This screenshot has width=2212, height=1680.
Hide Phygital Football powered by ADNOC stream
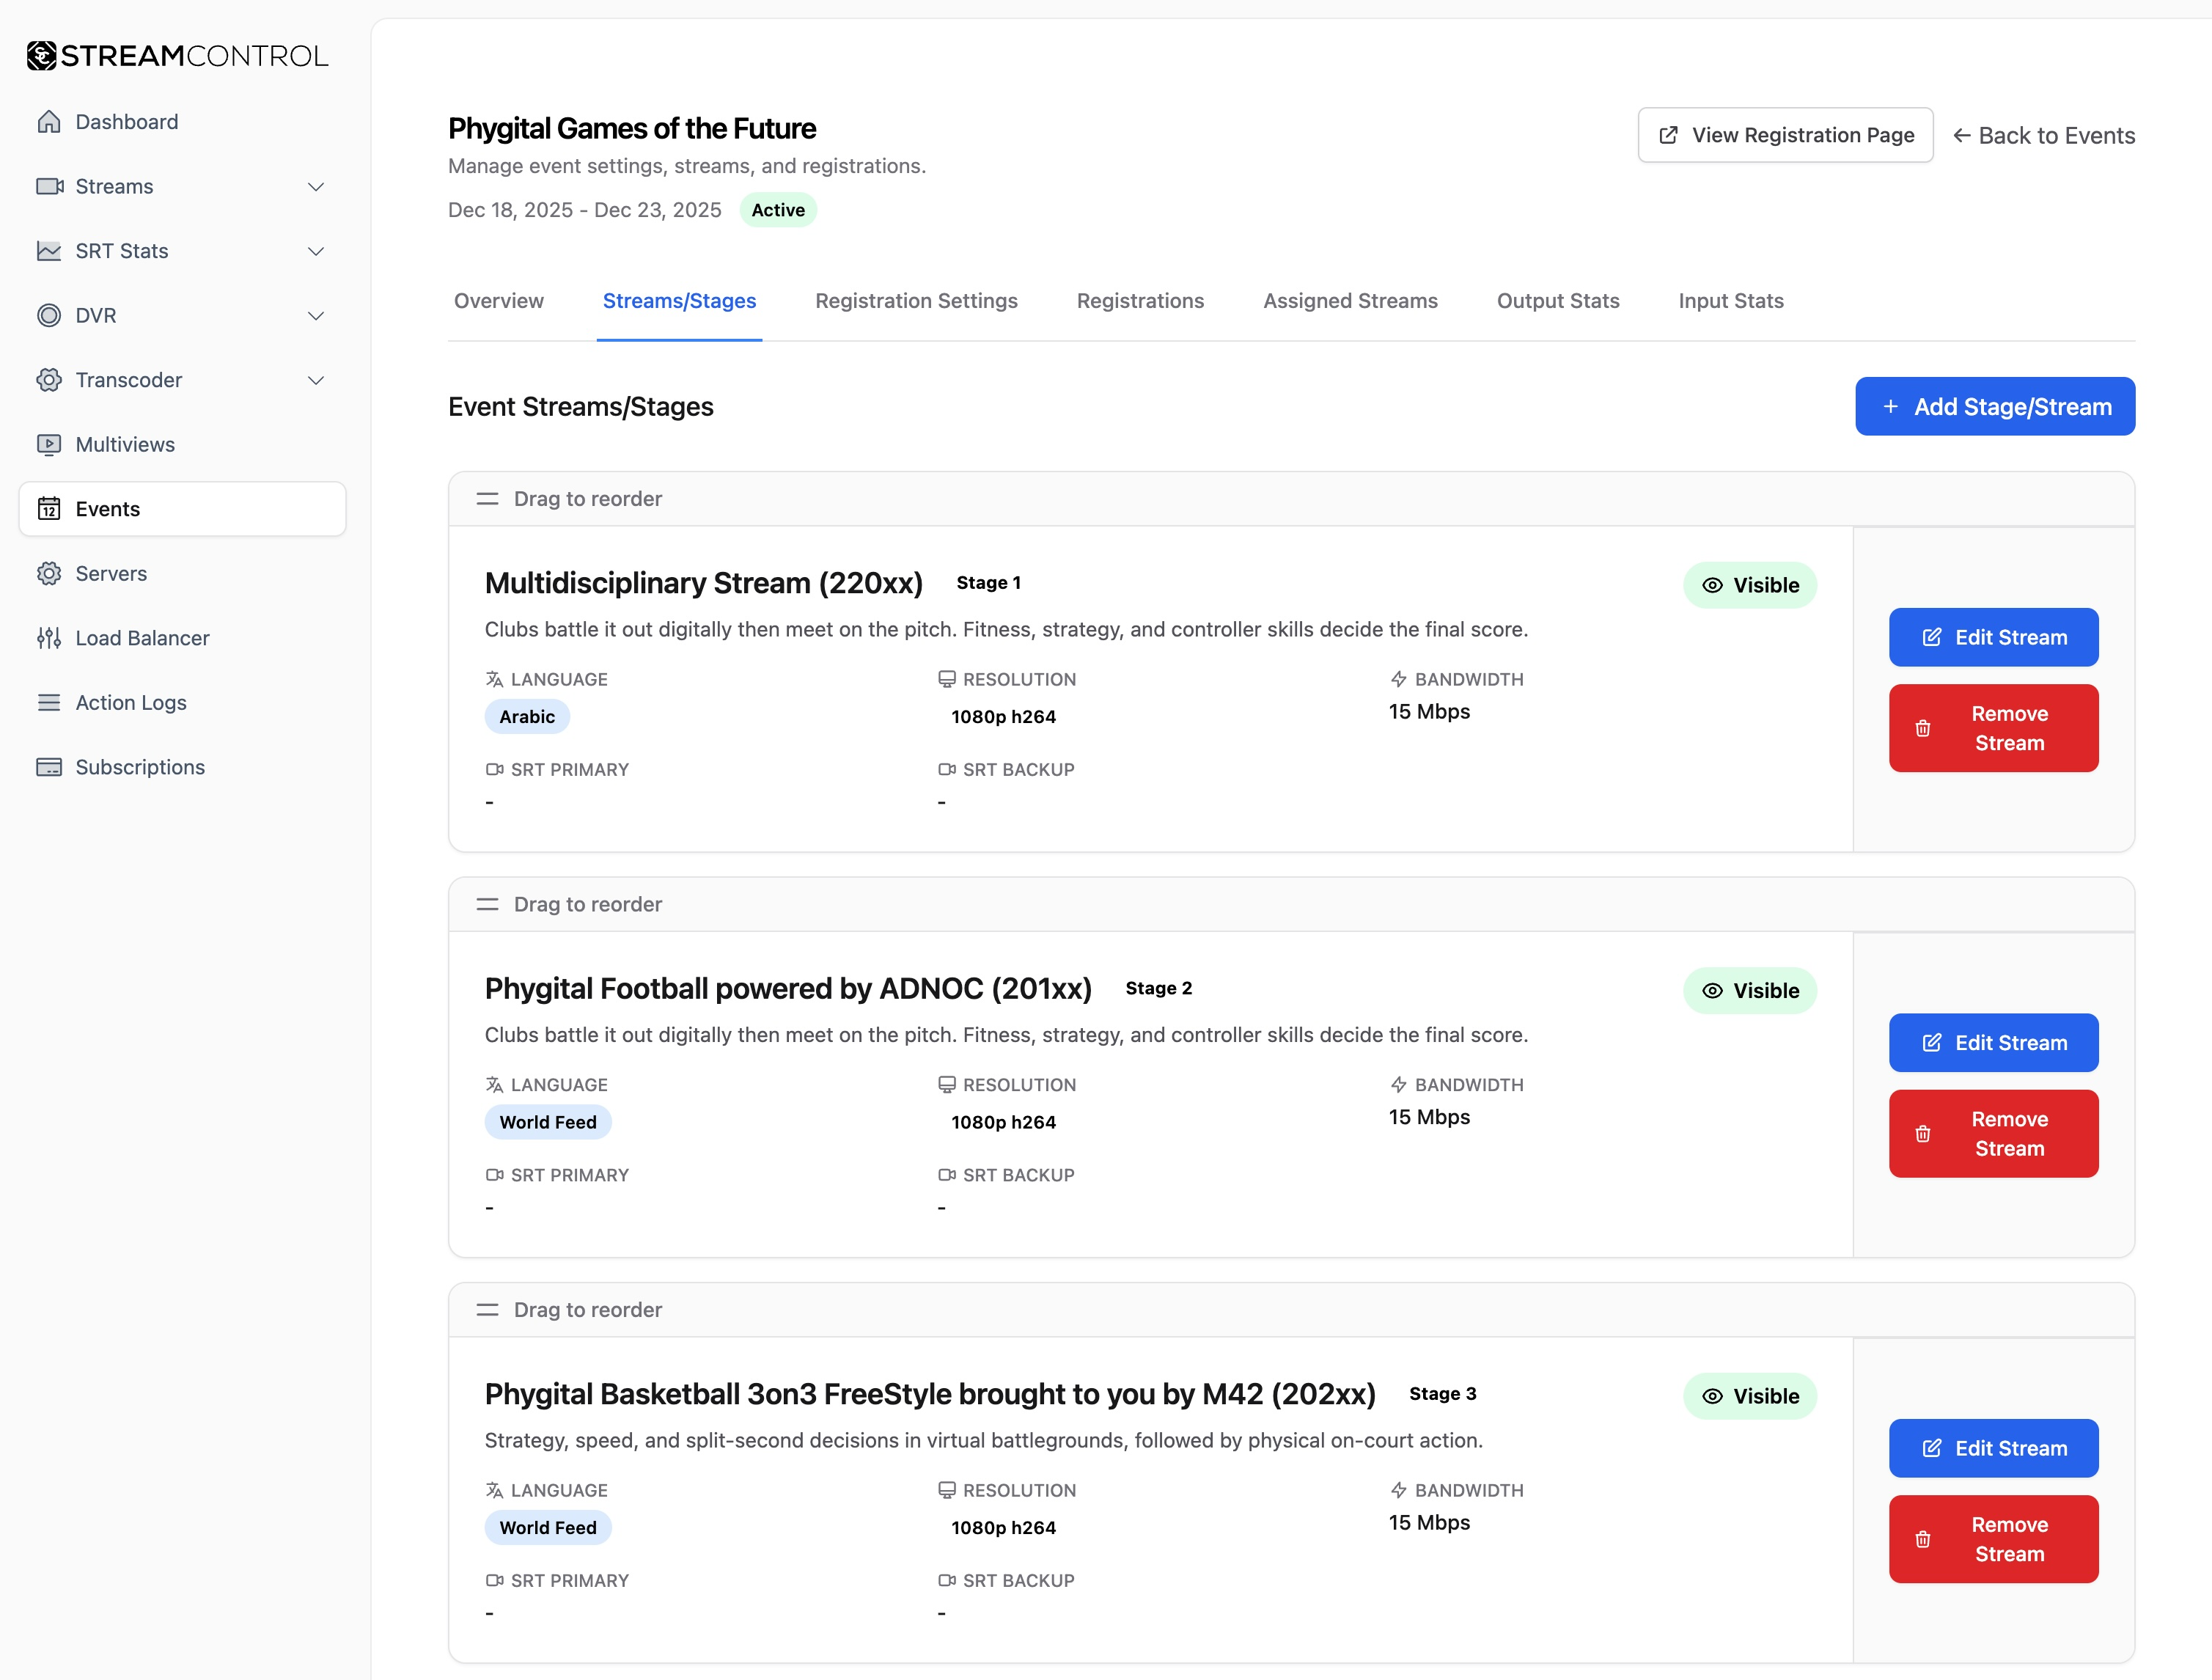pos(1749,991)
